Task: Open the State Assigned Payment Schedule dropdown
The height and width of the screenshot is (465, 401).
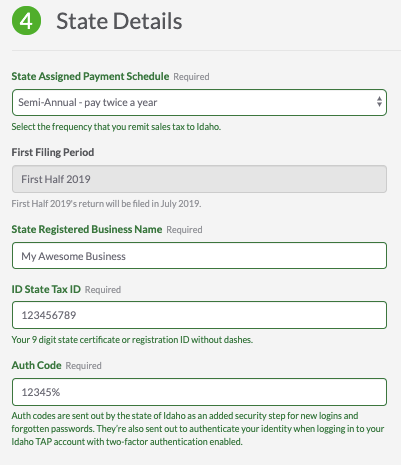Action: tap(199, 102)
